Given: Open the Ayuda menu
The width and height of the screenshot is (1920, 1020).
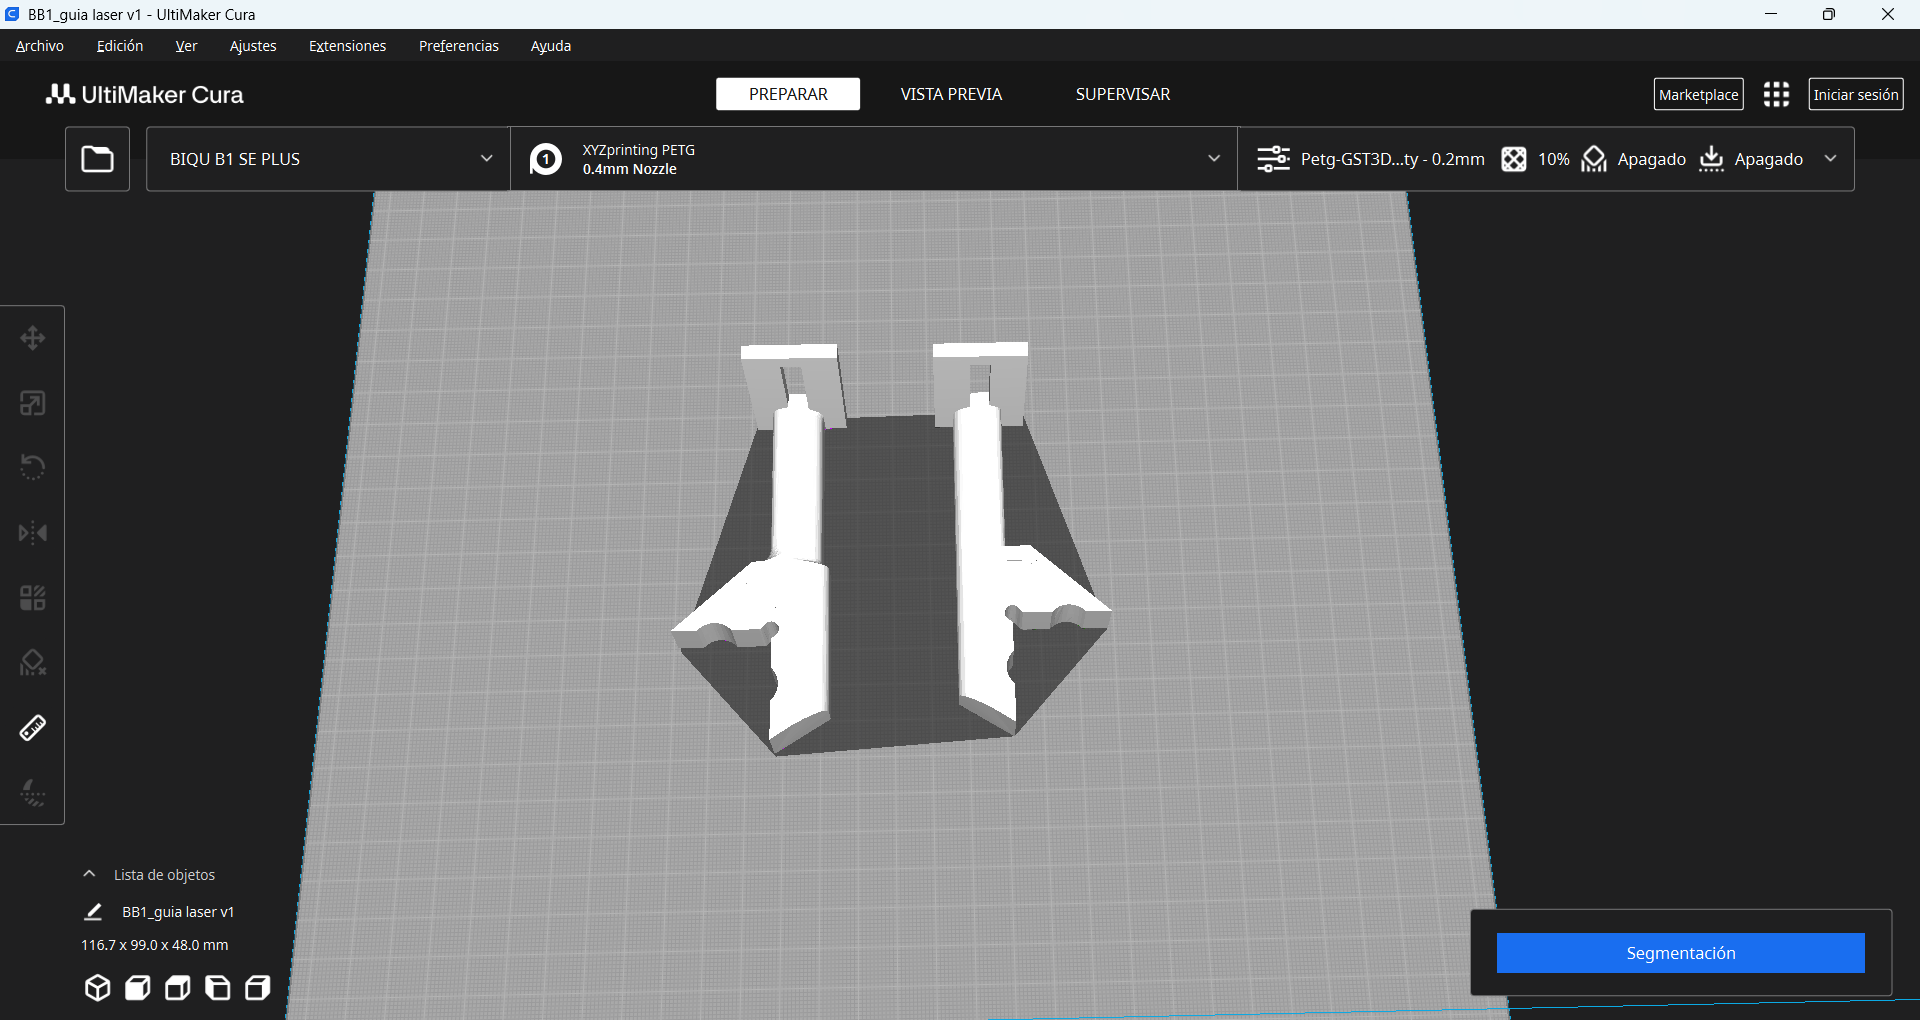Looking at the screenshot, I should point(551,46).
